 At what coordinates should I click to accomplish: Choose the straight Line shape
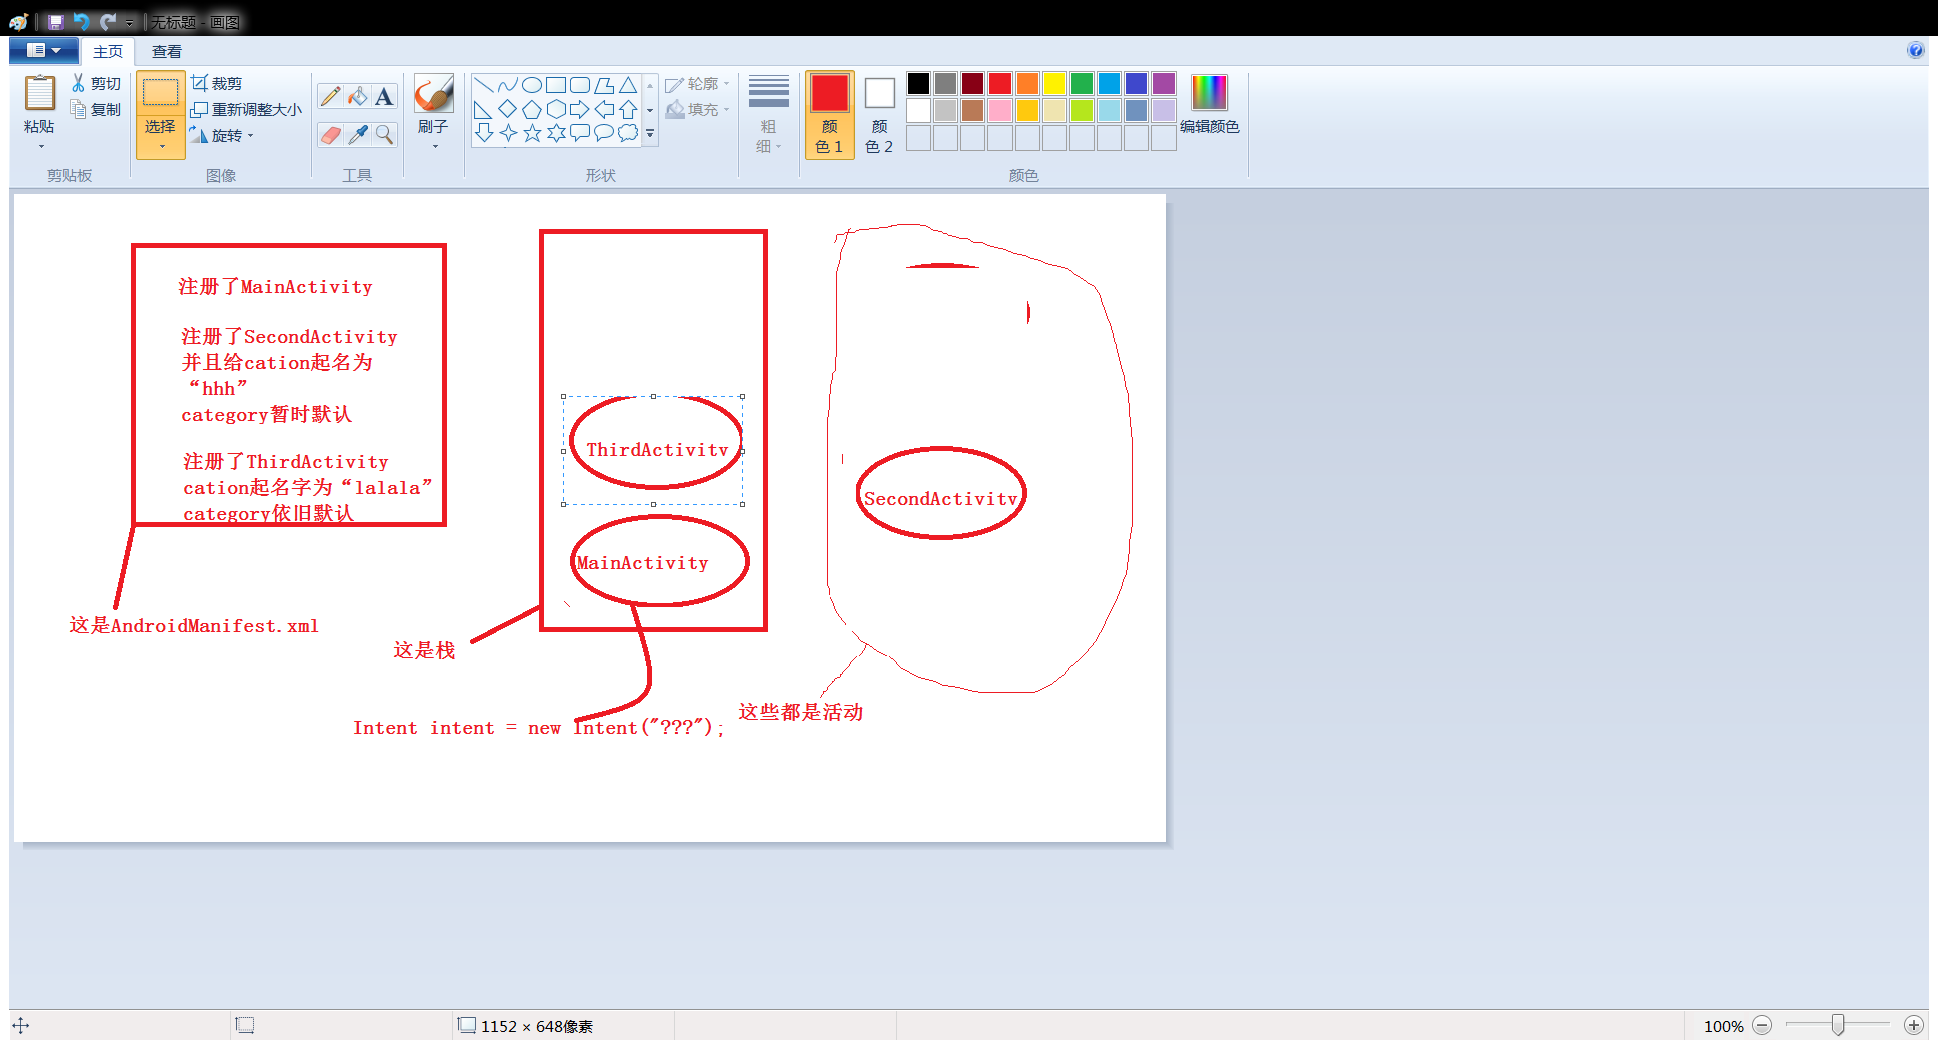(x=484, y=85)
